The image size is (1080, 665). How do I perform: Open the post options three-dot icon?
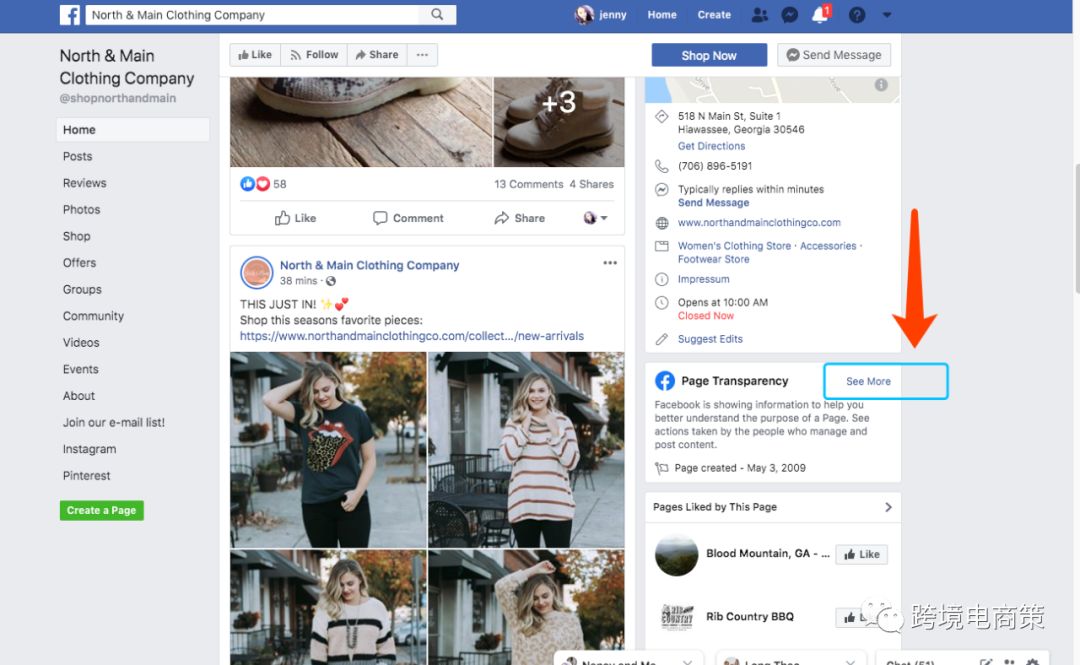click(x=610, y=263)
